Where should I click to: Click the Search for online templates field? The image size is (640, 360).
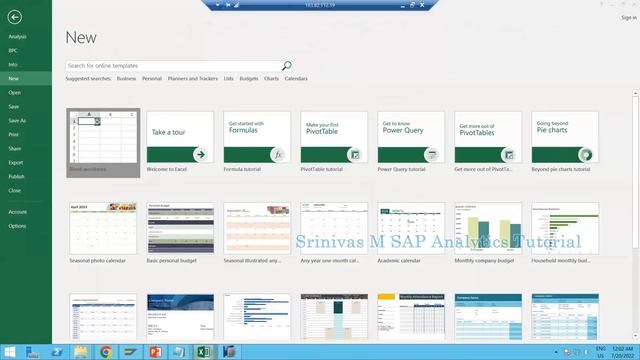tap(173, 66)
